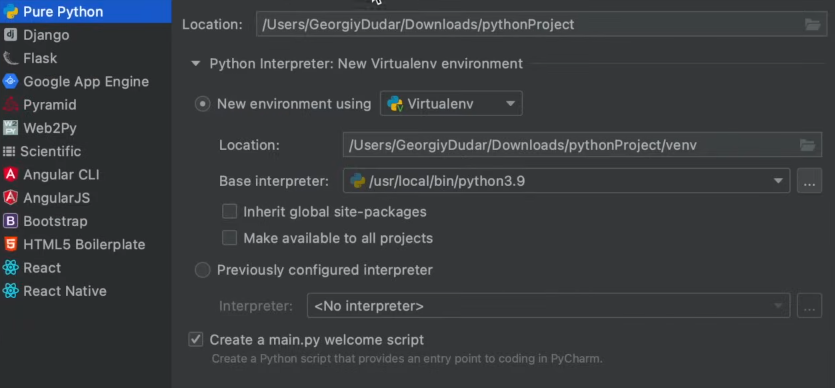Click the welcome script description text

click(407, 359)
